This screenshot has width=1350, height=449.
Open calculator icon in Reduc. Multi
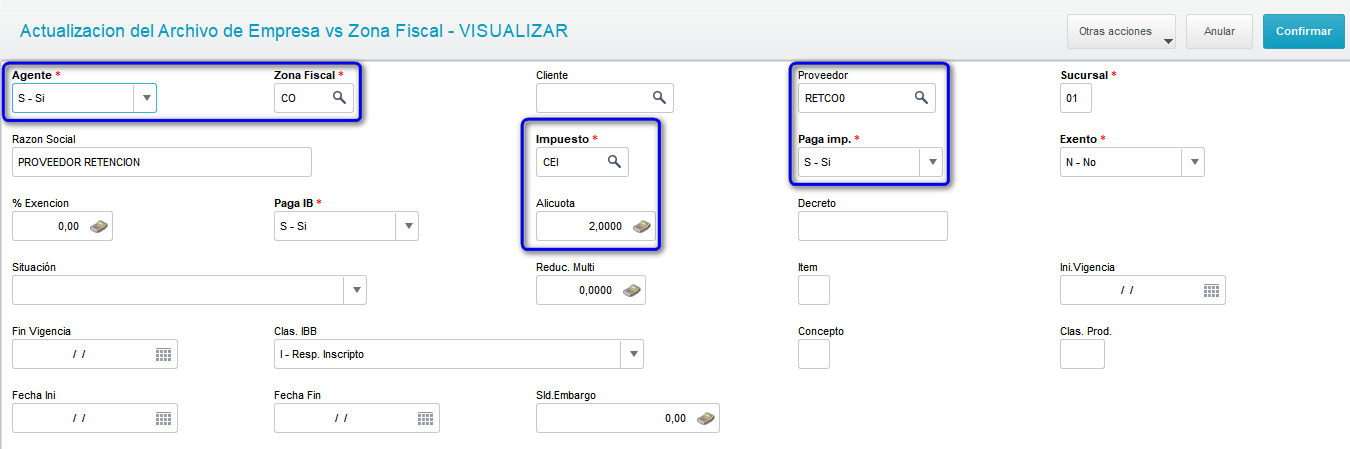(x=631, y=290)
